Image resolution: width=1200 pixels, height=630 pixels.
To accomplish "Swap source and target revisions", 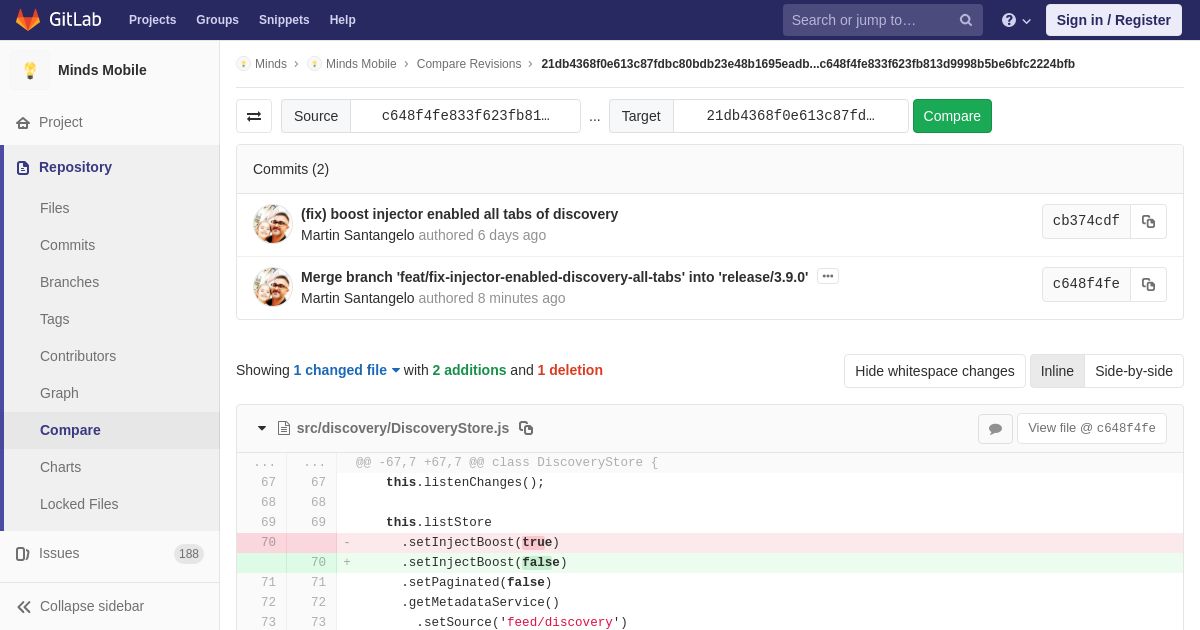I will click(x=254, y=116).
